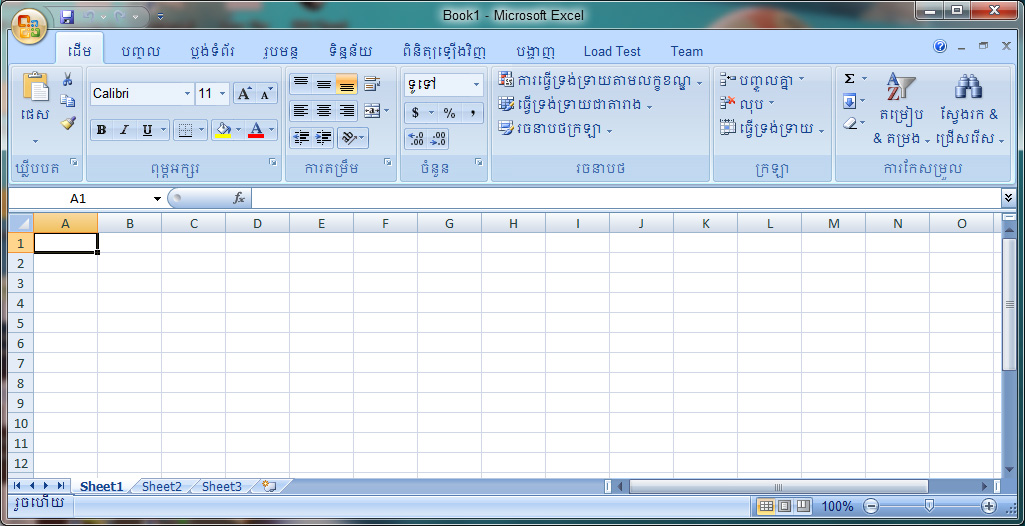The image size is (1025, 526).
Task: Apply the Comma style format
Action: [x=472, y=113]
